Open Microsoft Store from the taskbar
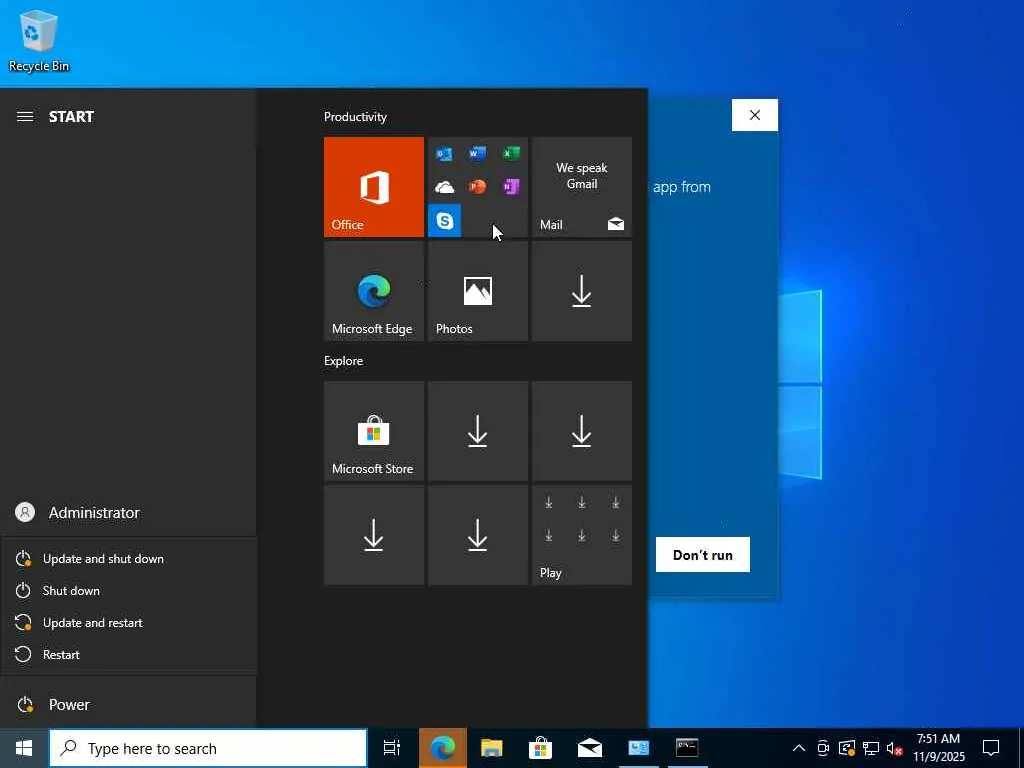The width and height of the screenshot is (1024, 768). tap(540, 748)
